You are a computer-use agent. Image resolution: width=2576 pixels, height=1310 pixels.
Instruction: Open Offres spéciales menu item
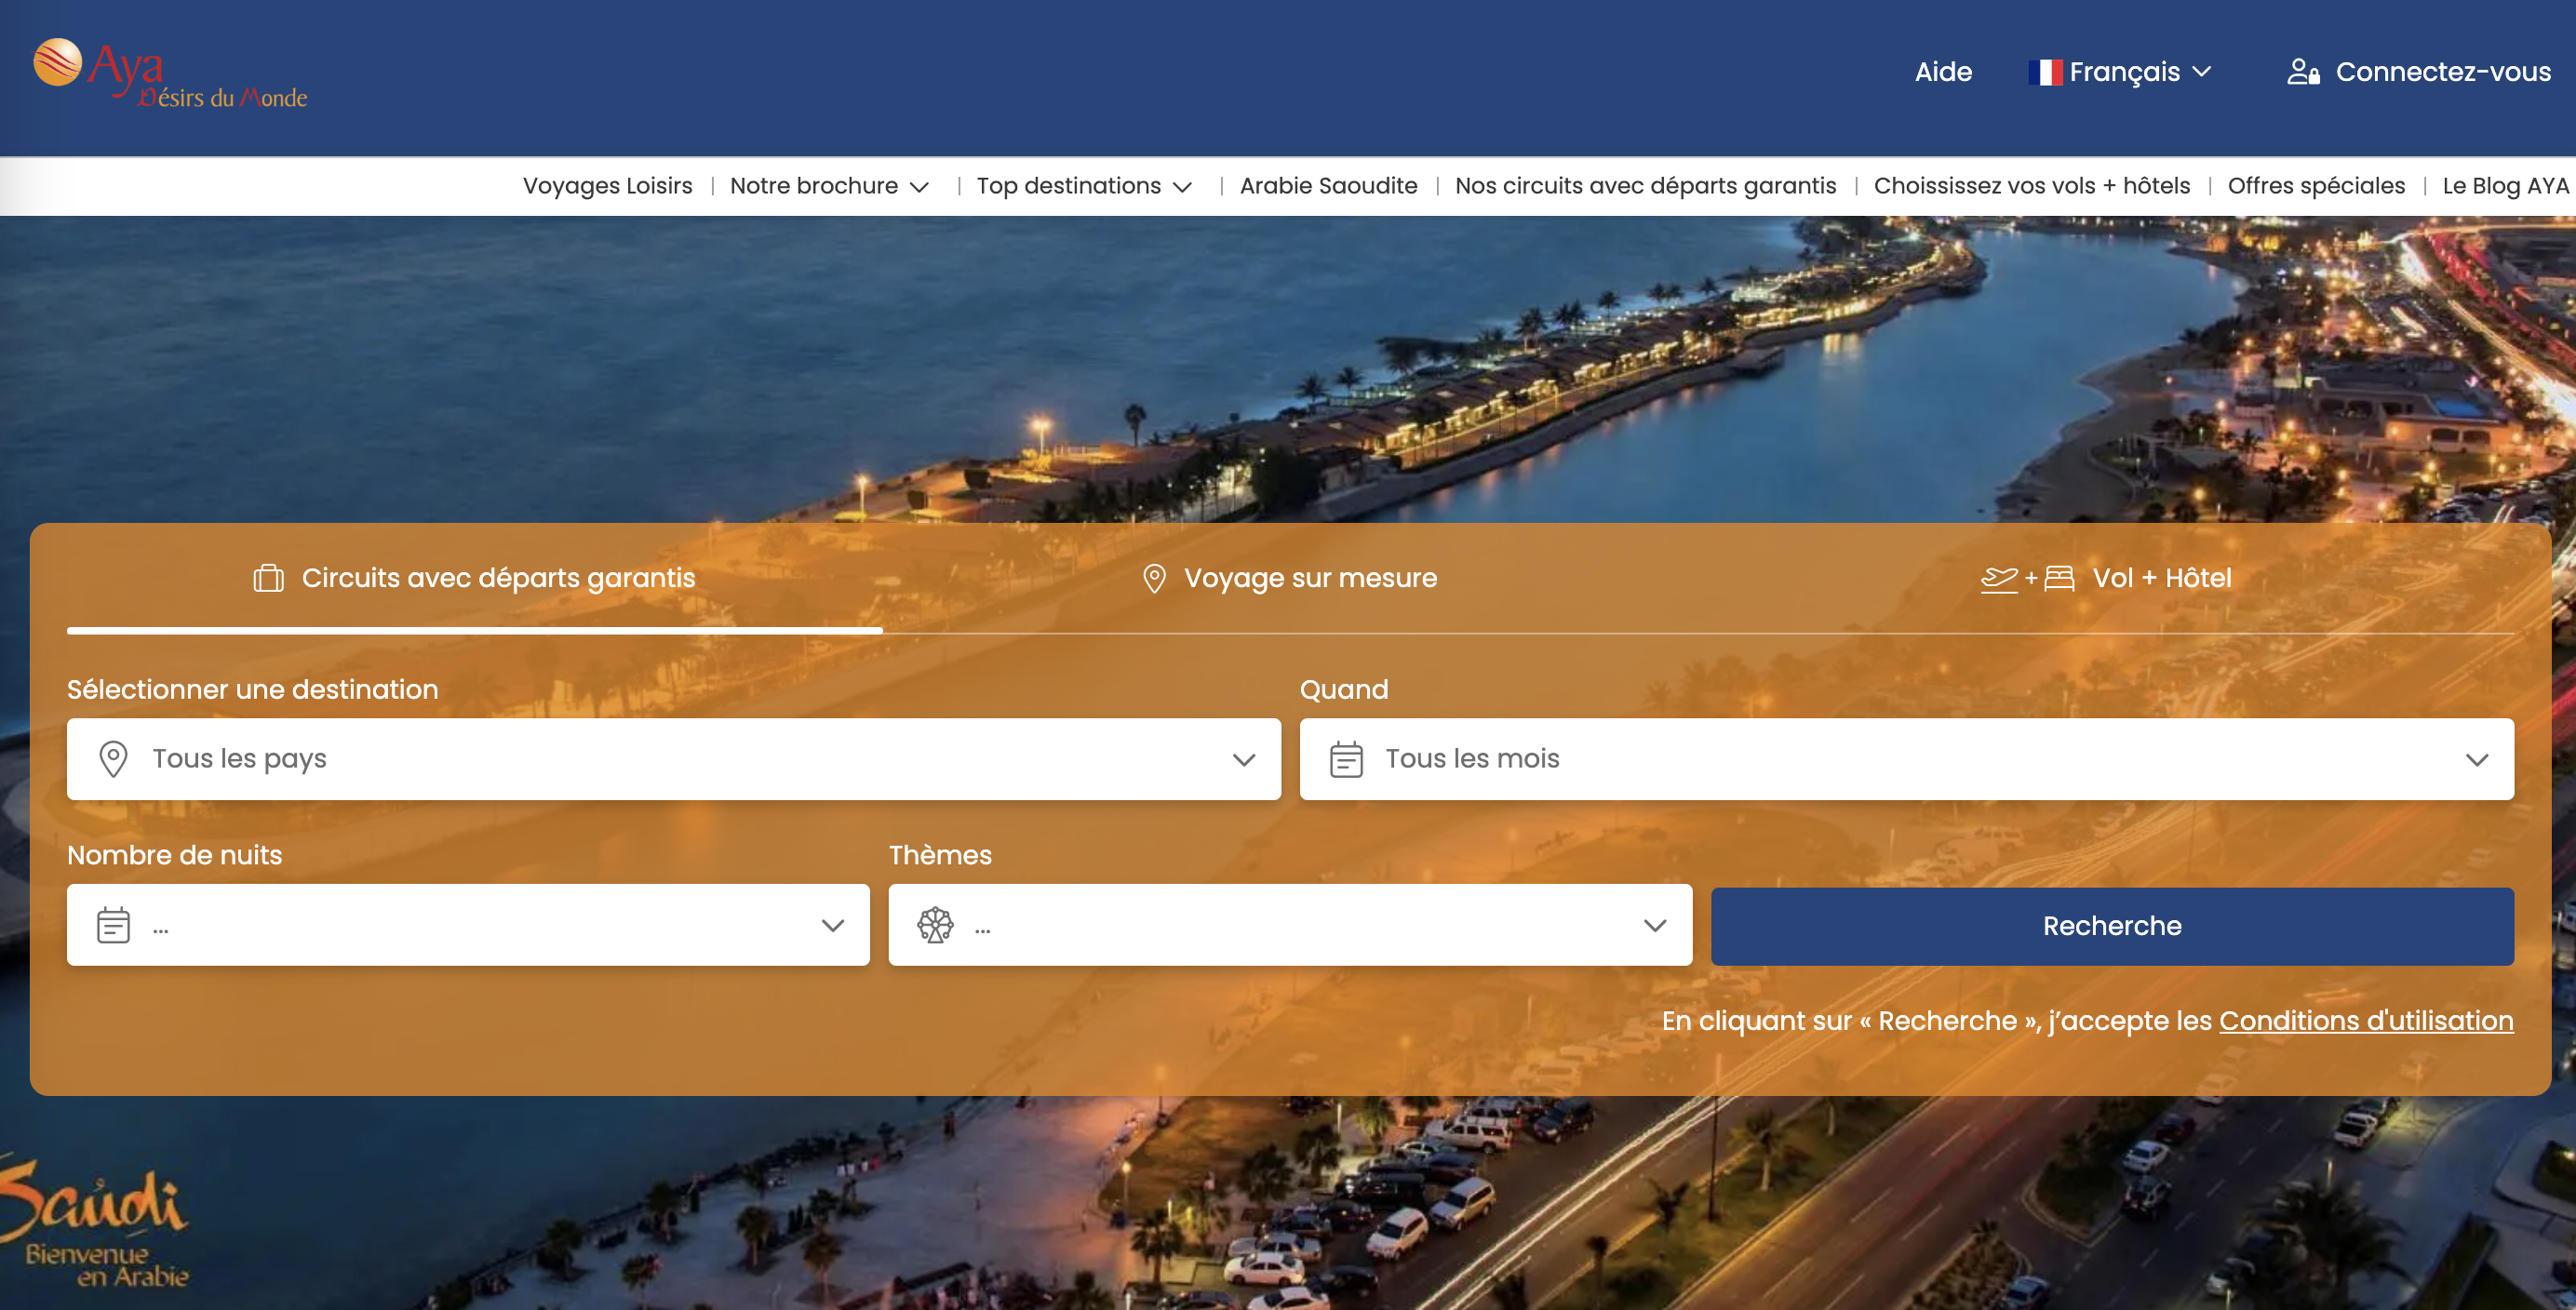[2316, 186]
